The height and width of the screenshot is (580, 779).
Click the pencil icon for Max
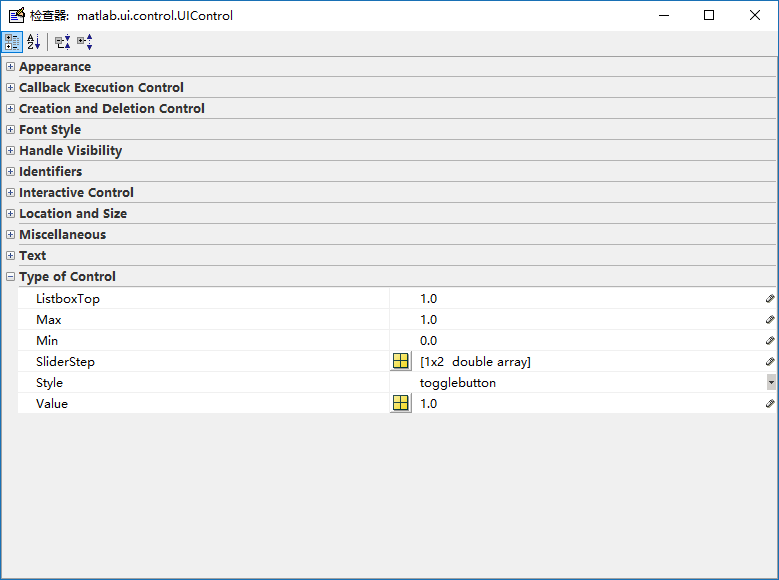pyautogui.click(x=770, y=319)
